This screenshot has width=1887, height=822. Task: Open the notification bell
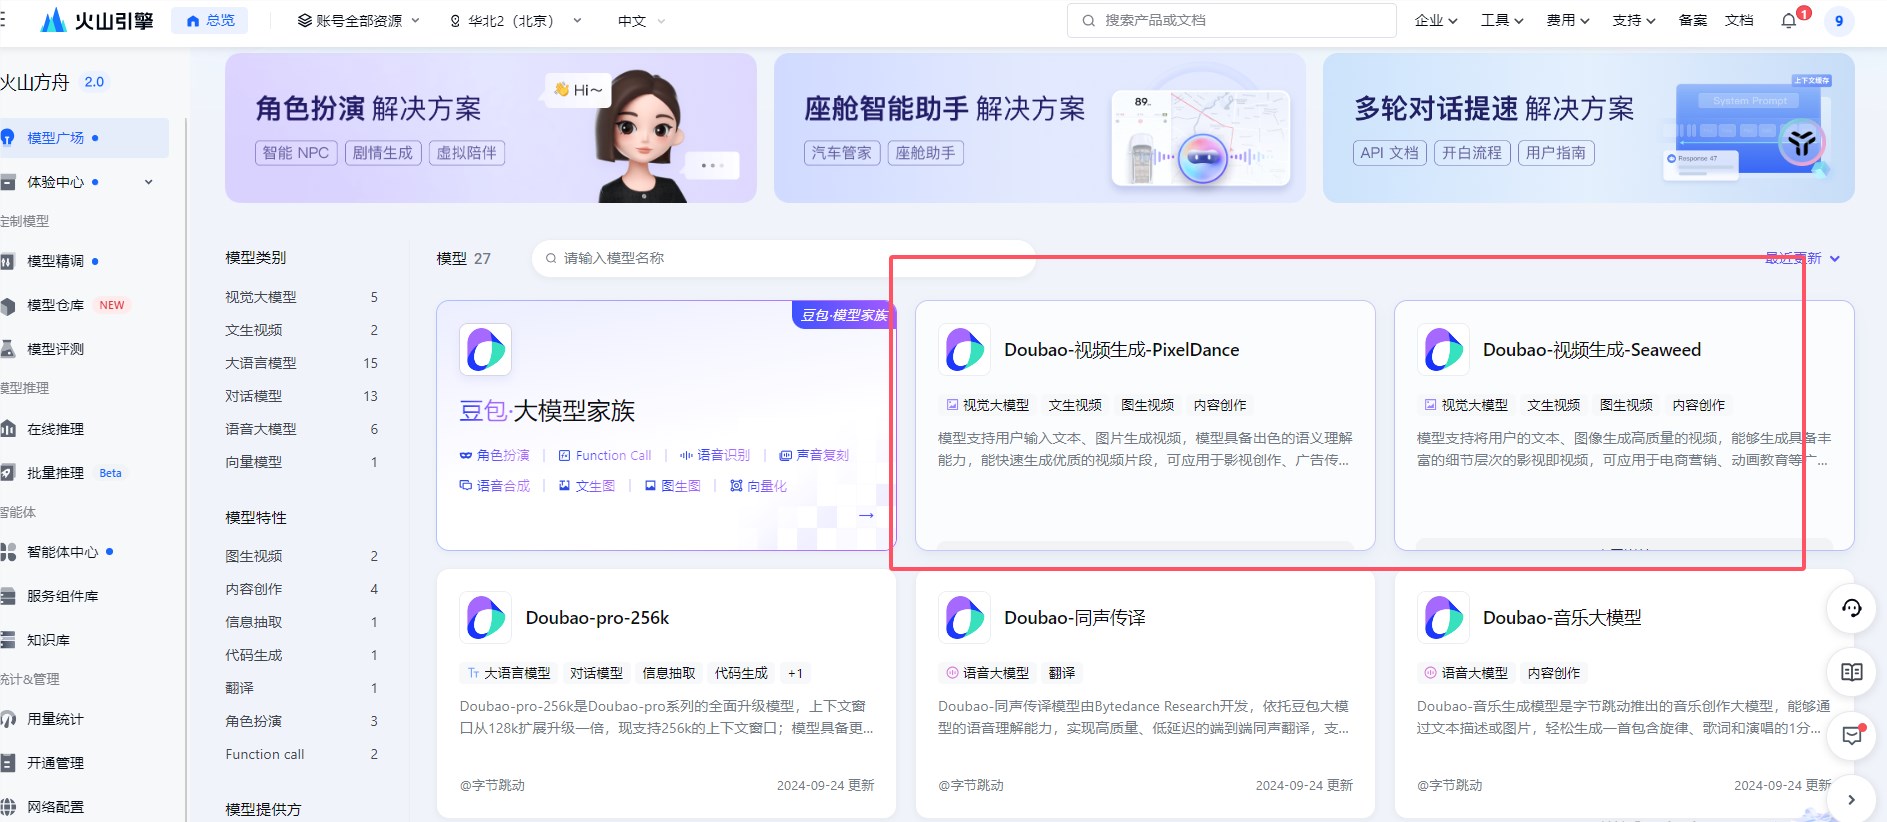pyautogui.click(x=1790, y=20)
